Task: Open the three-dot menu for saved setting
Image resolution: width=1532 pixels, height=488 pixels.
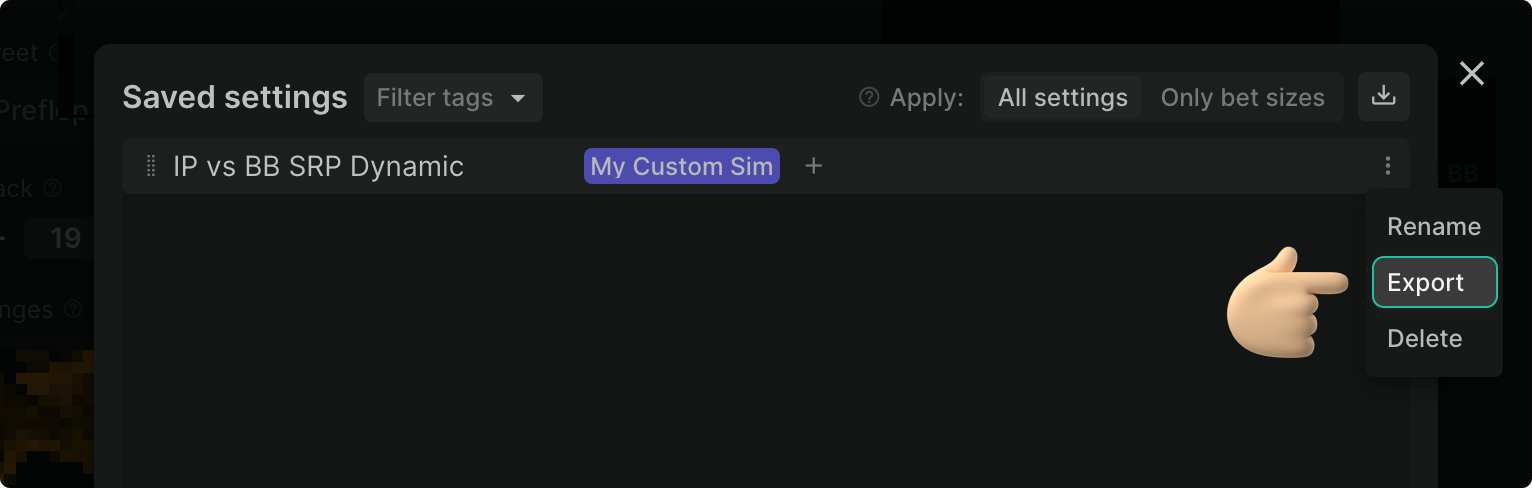Action: 1387,166
